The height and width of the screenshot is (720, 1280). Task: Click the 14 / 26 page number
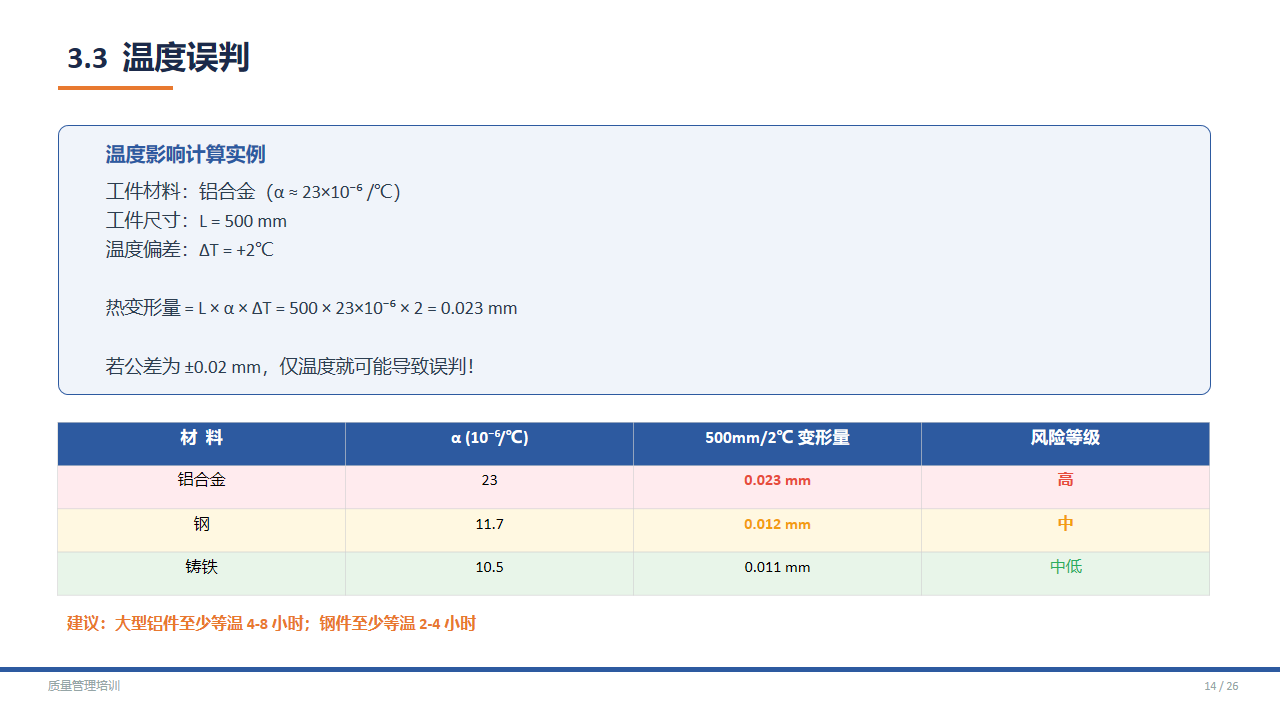[x=1221, y=686]
